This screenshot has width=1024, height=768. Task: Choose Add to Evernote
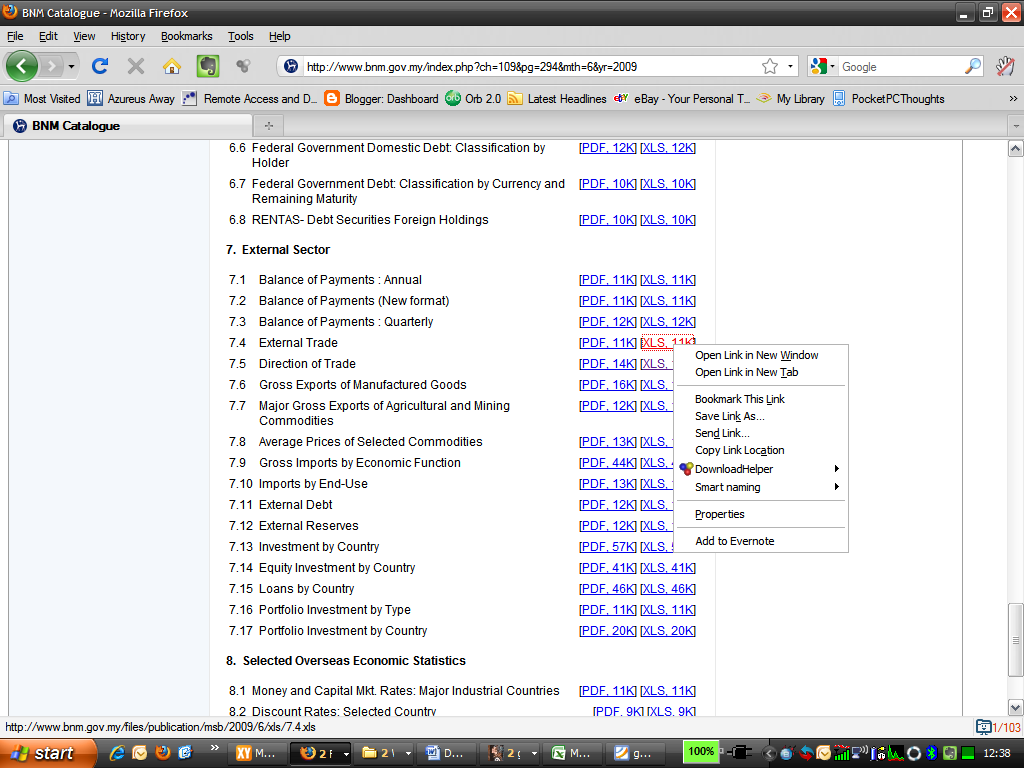(x=761, y=541)
